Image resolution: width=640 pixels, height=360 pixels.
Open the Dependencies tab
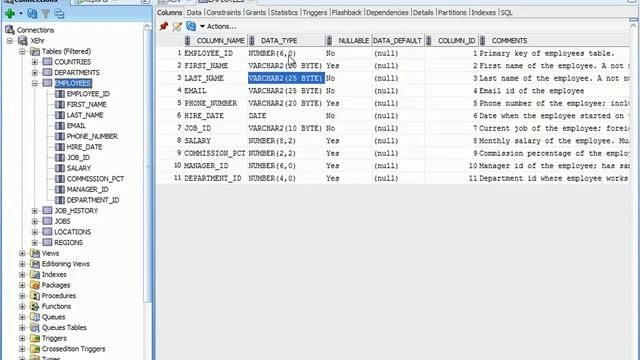387,13
